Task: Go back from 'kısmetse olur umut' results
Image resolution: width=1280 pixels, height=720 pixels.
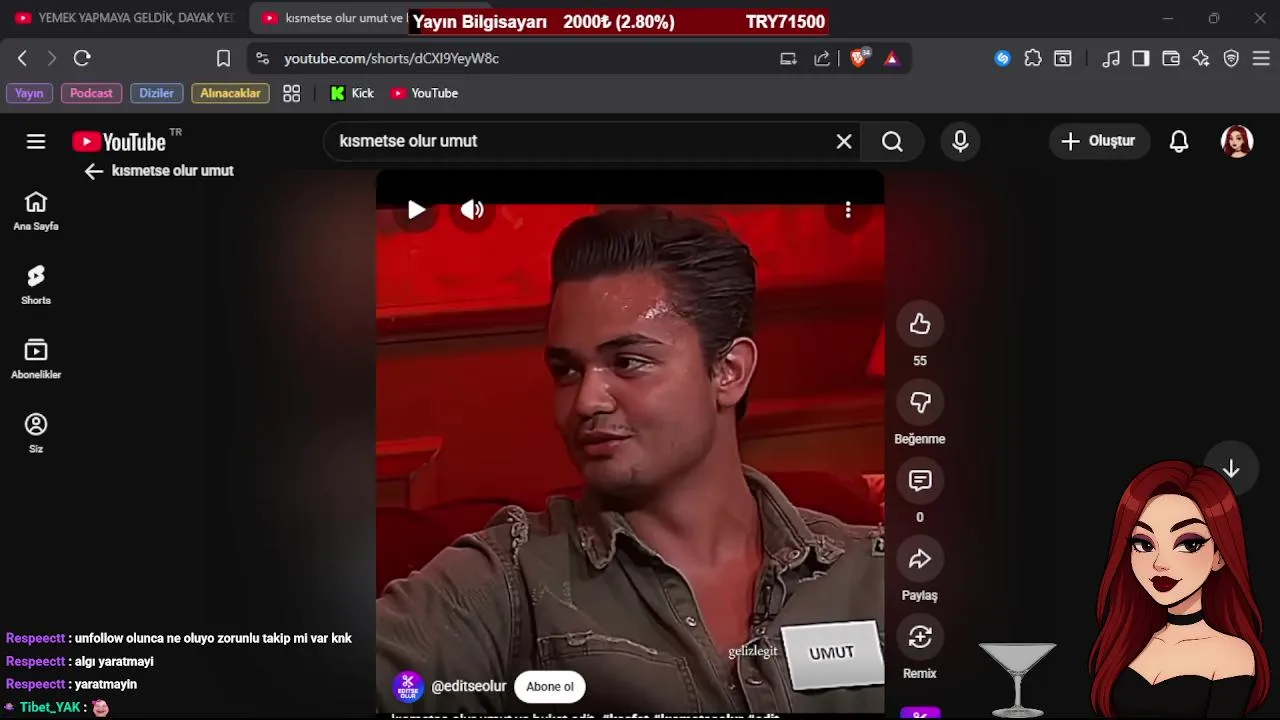Action: 94,171
